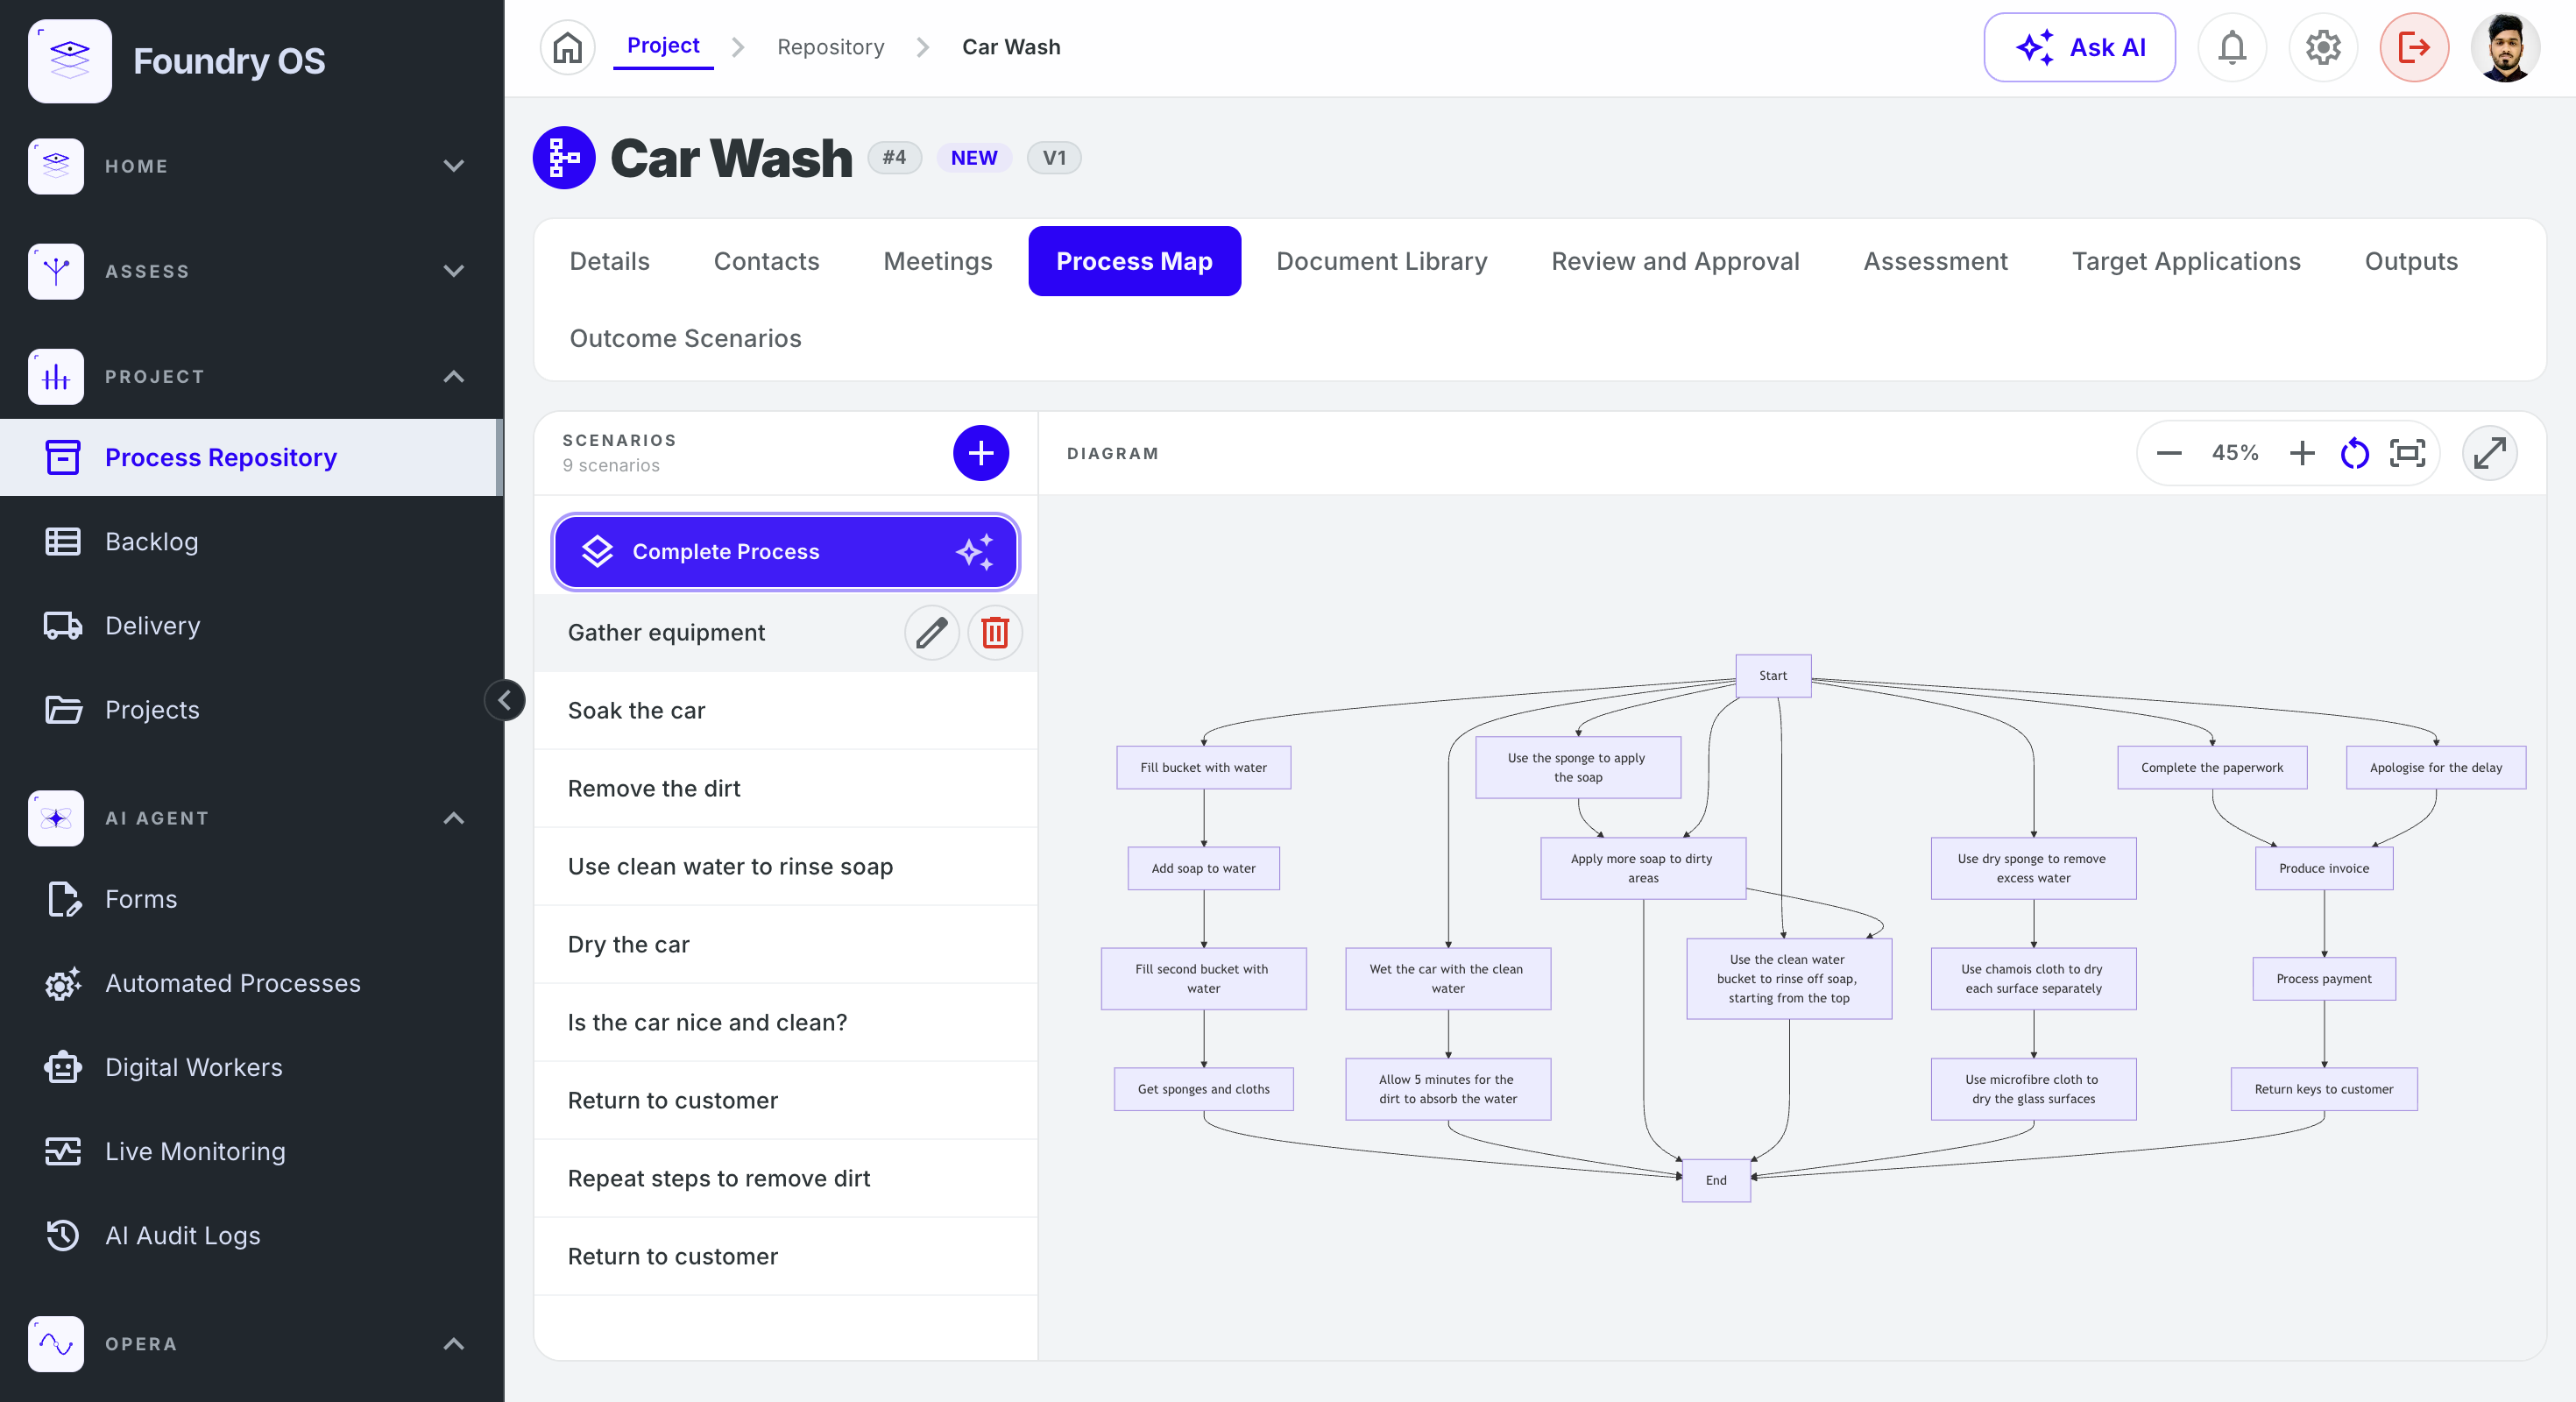Select the Remove the dirt scenario

pos(785,789)
